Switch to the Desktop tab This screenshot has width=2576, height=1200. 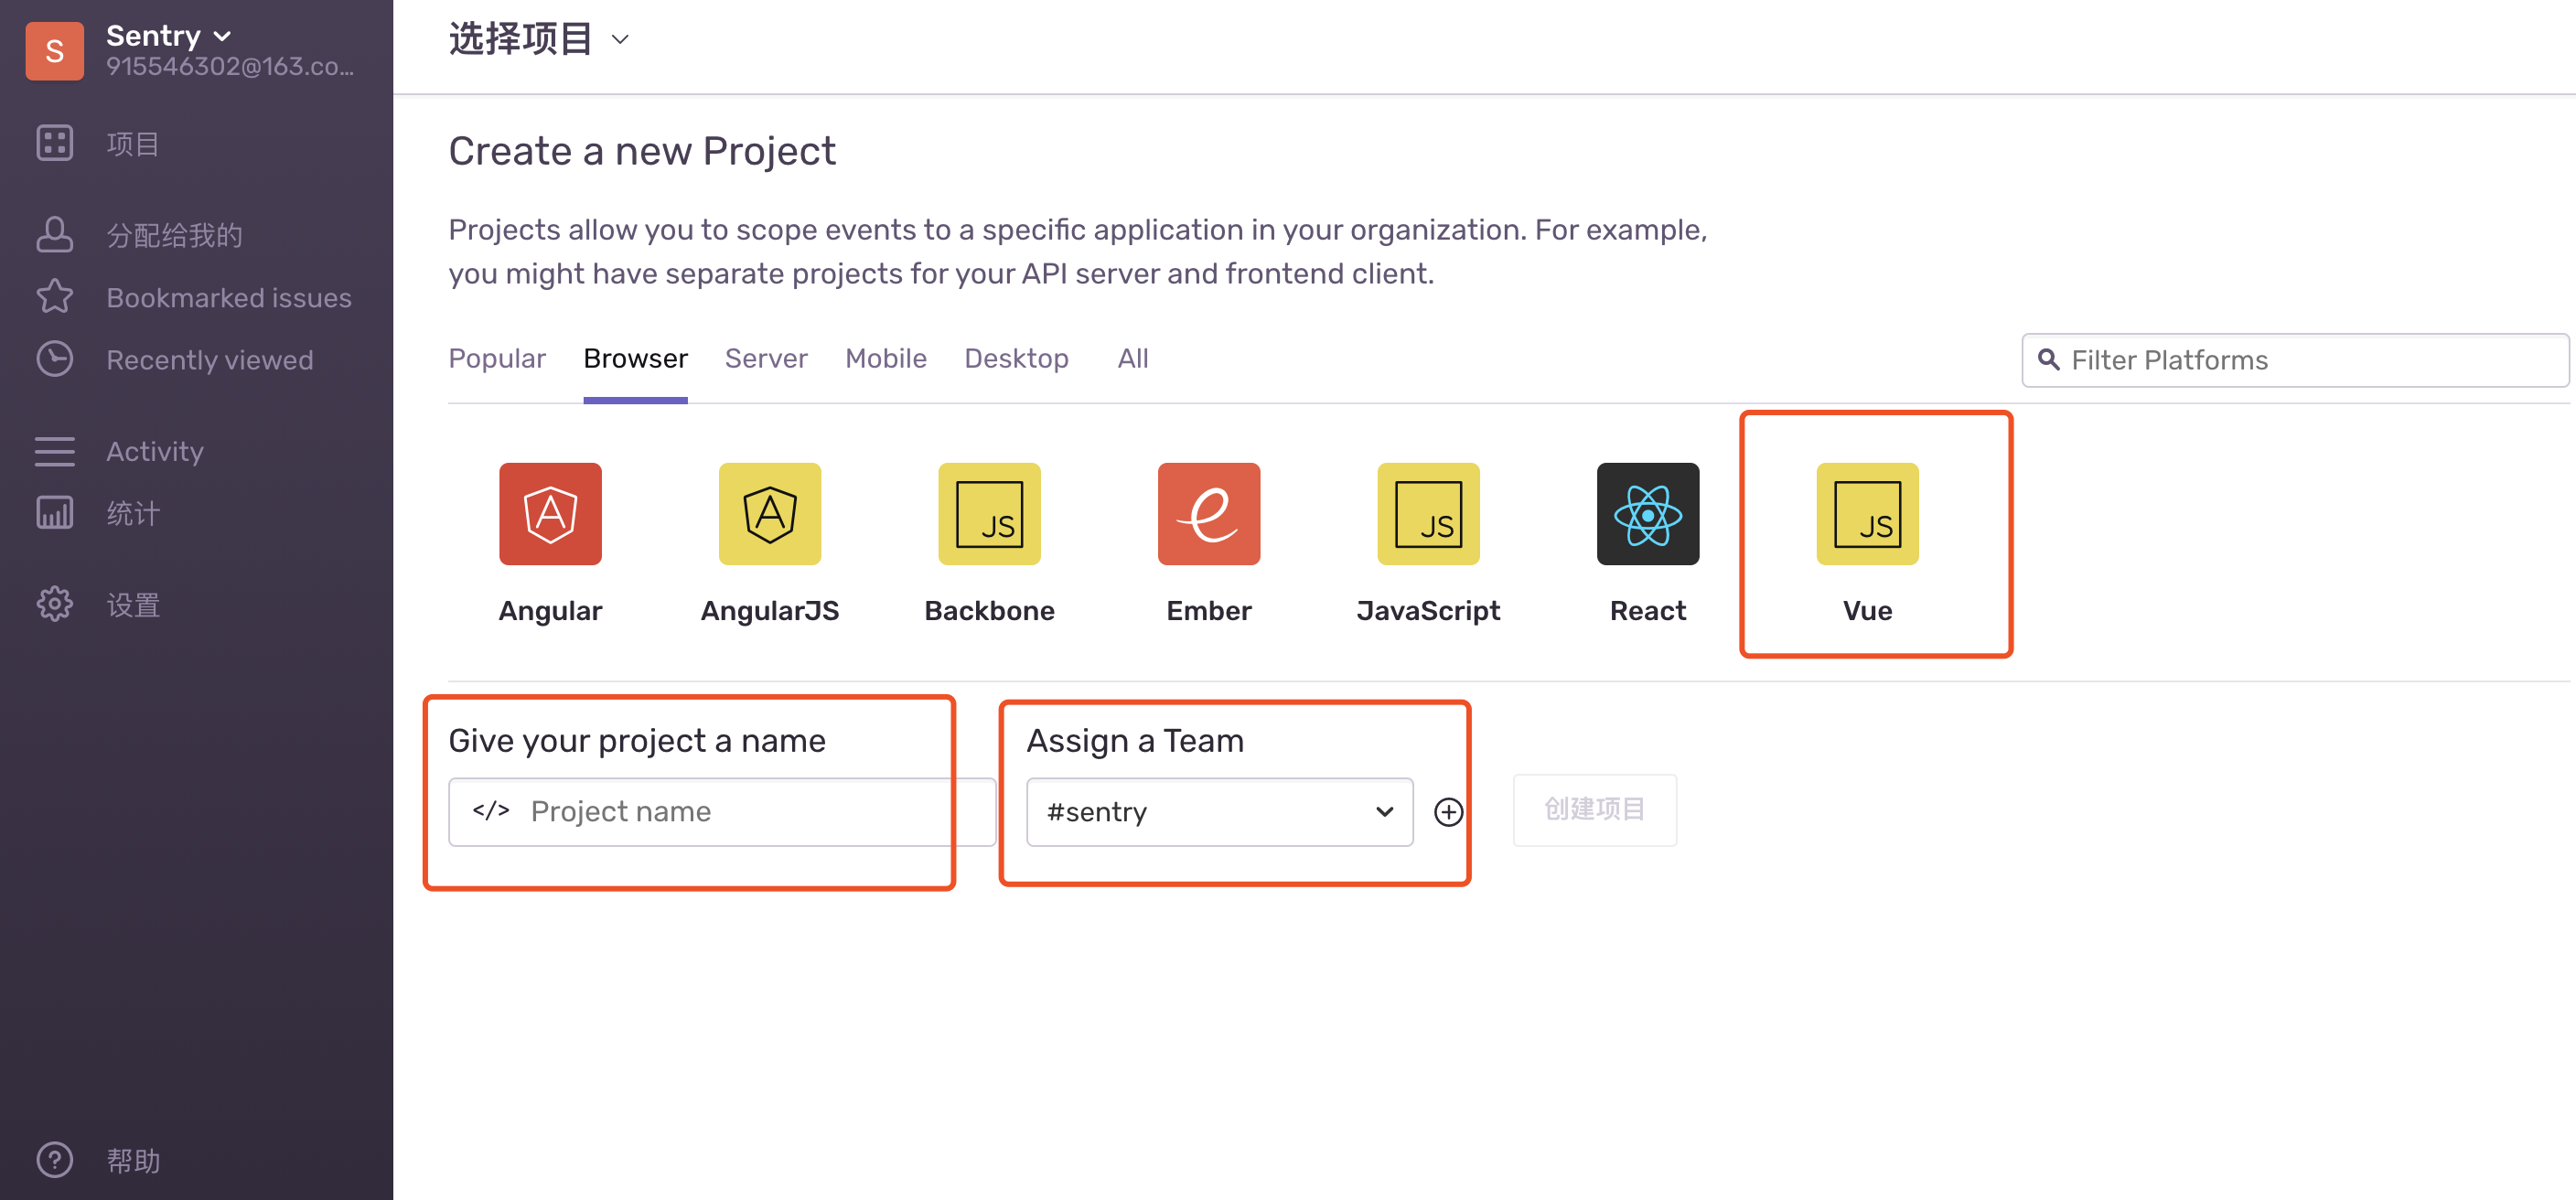1016,358
